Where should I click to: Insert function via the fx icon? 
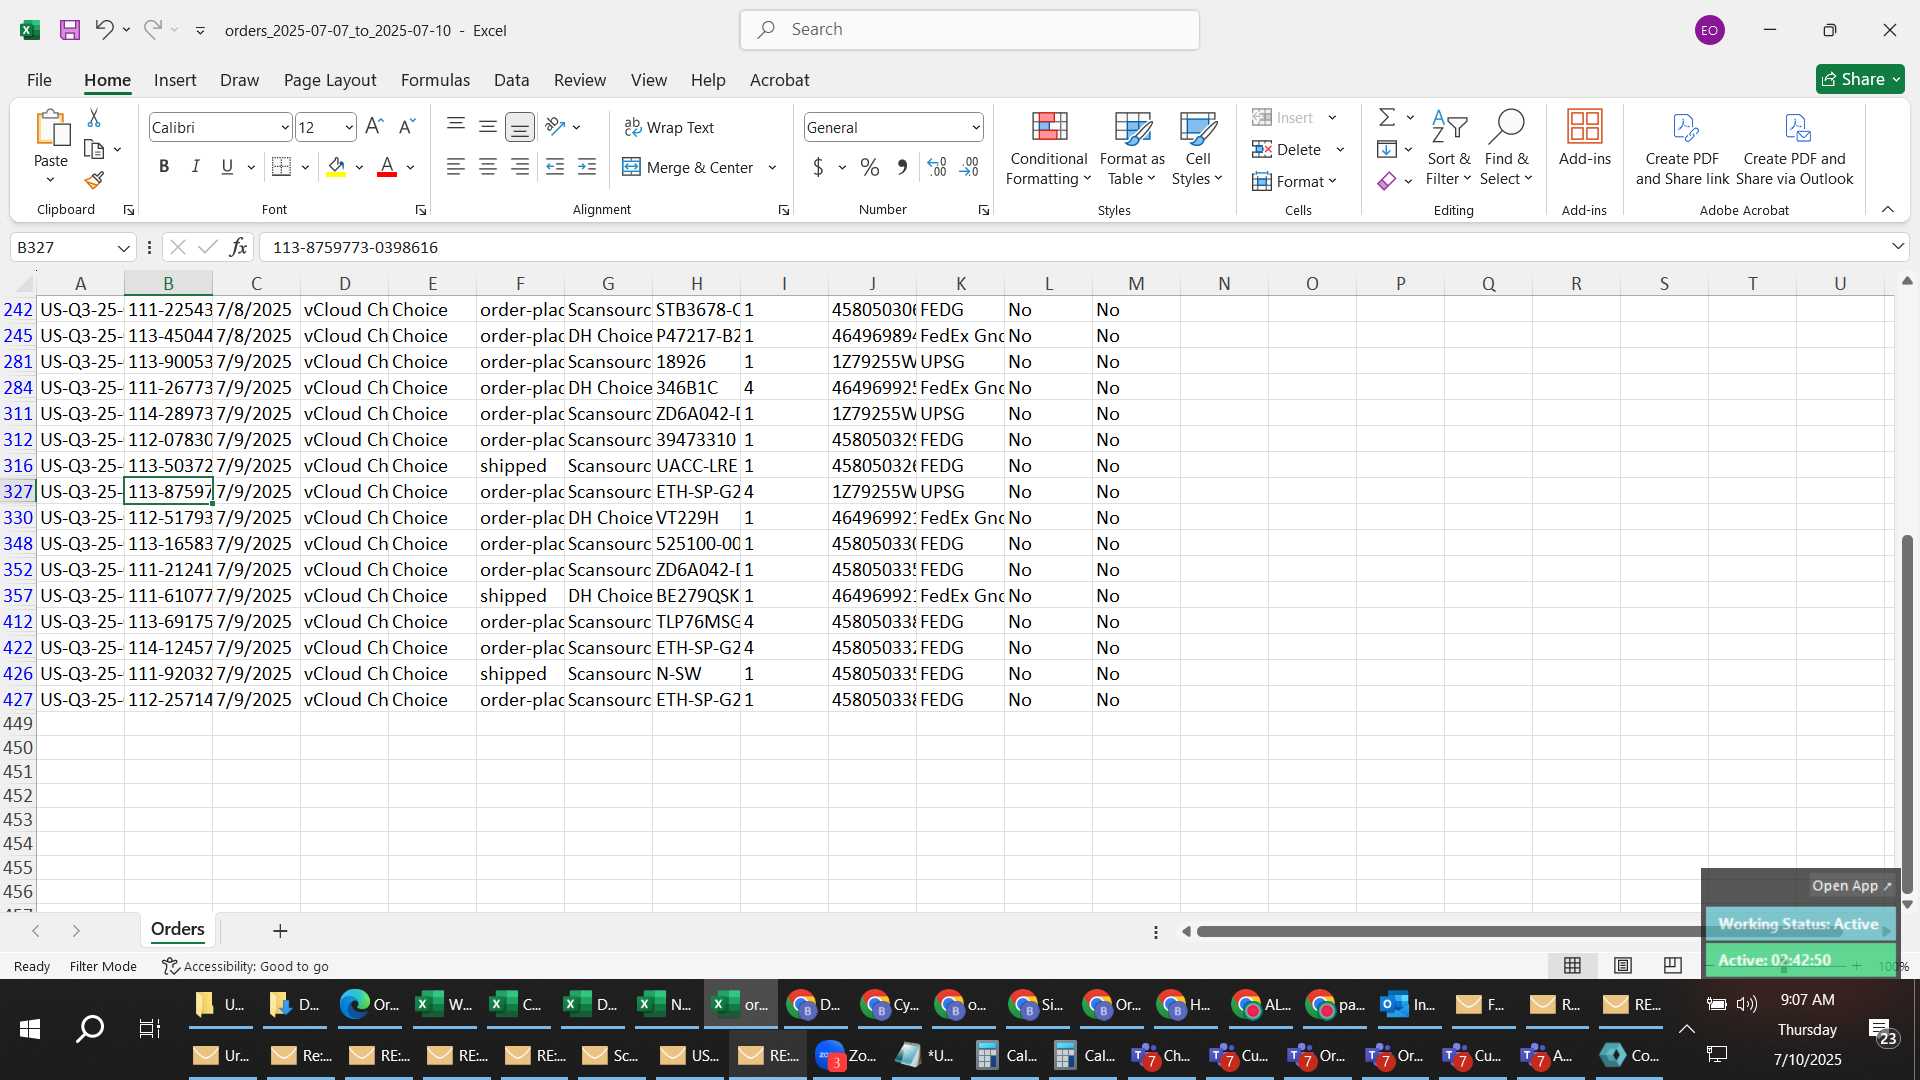(x=238, y=247)
